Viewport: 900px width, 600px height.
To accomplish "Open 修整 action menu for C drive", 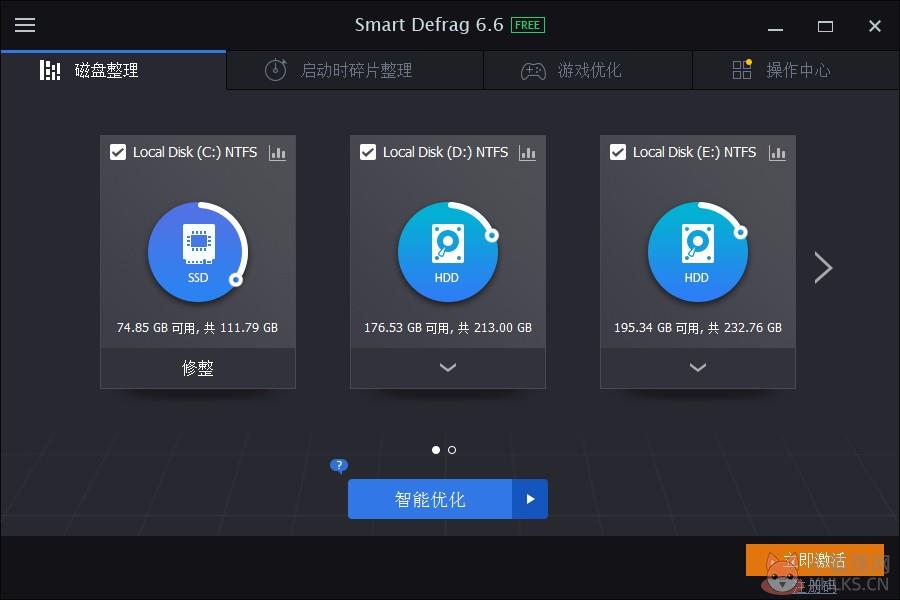I will click(198, 367).
